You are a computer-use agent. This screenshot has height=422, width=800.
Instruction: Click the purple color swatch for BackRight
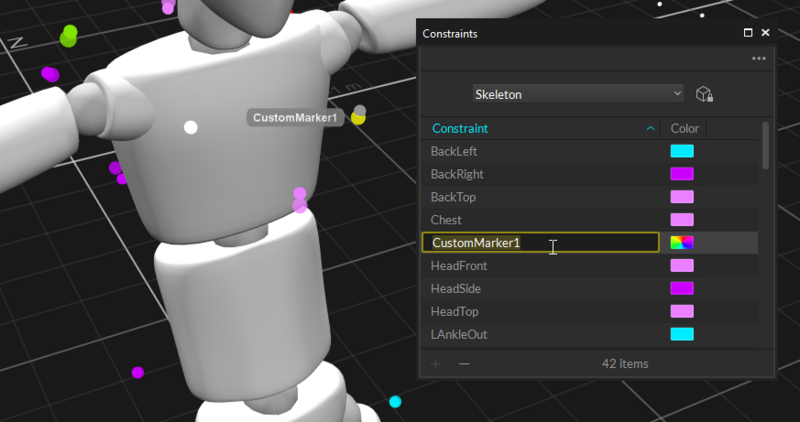(682, 175)
